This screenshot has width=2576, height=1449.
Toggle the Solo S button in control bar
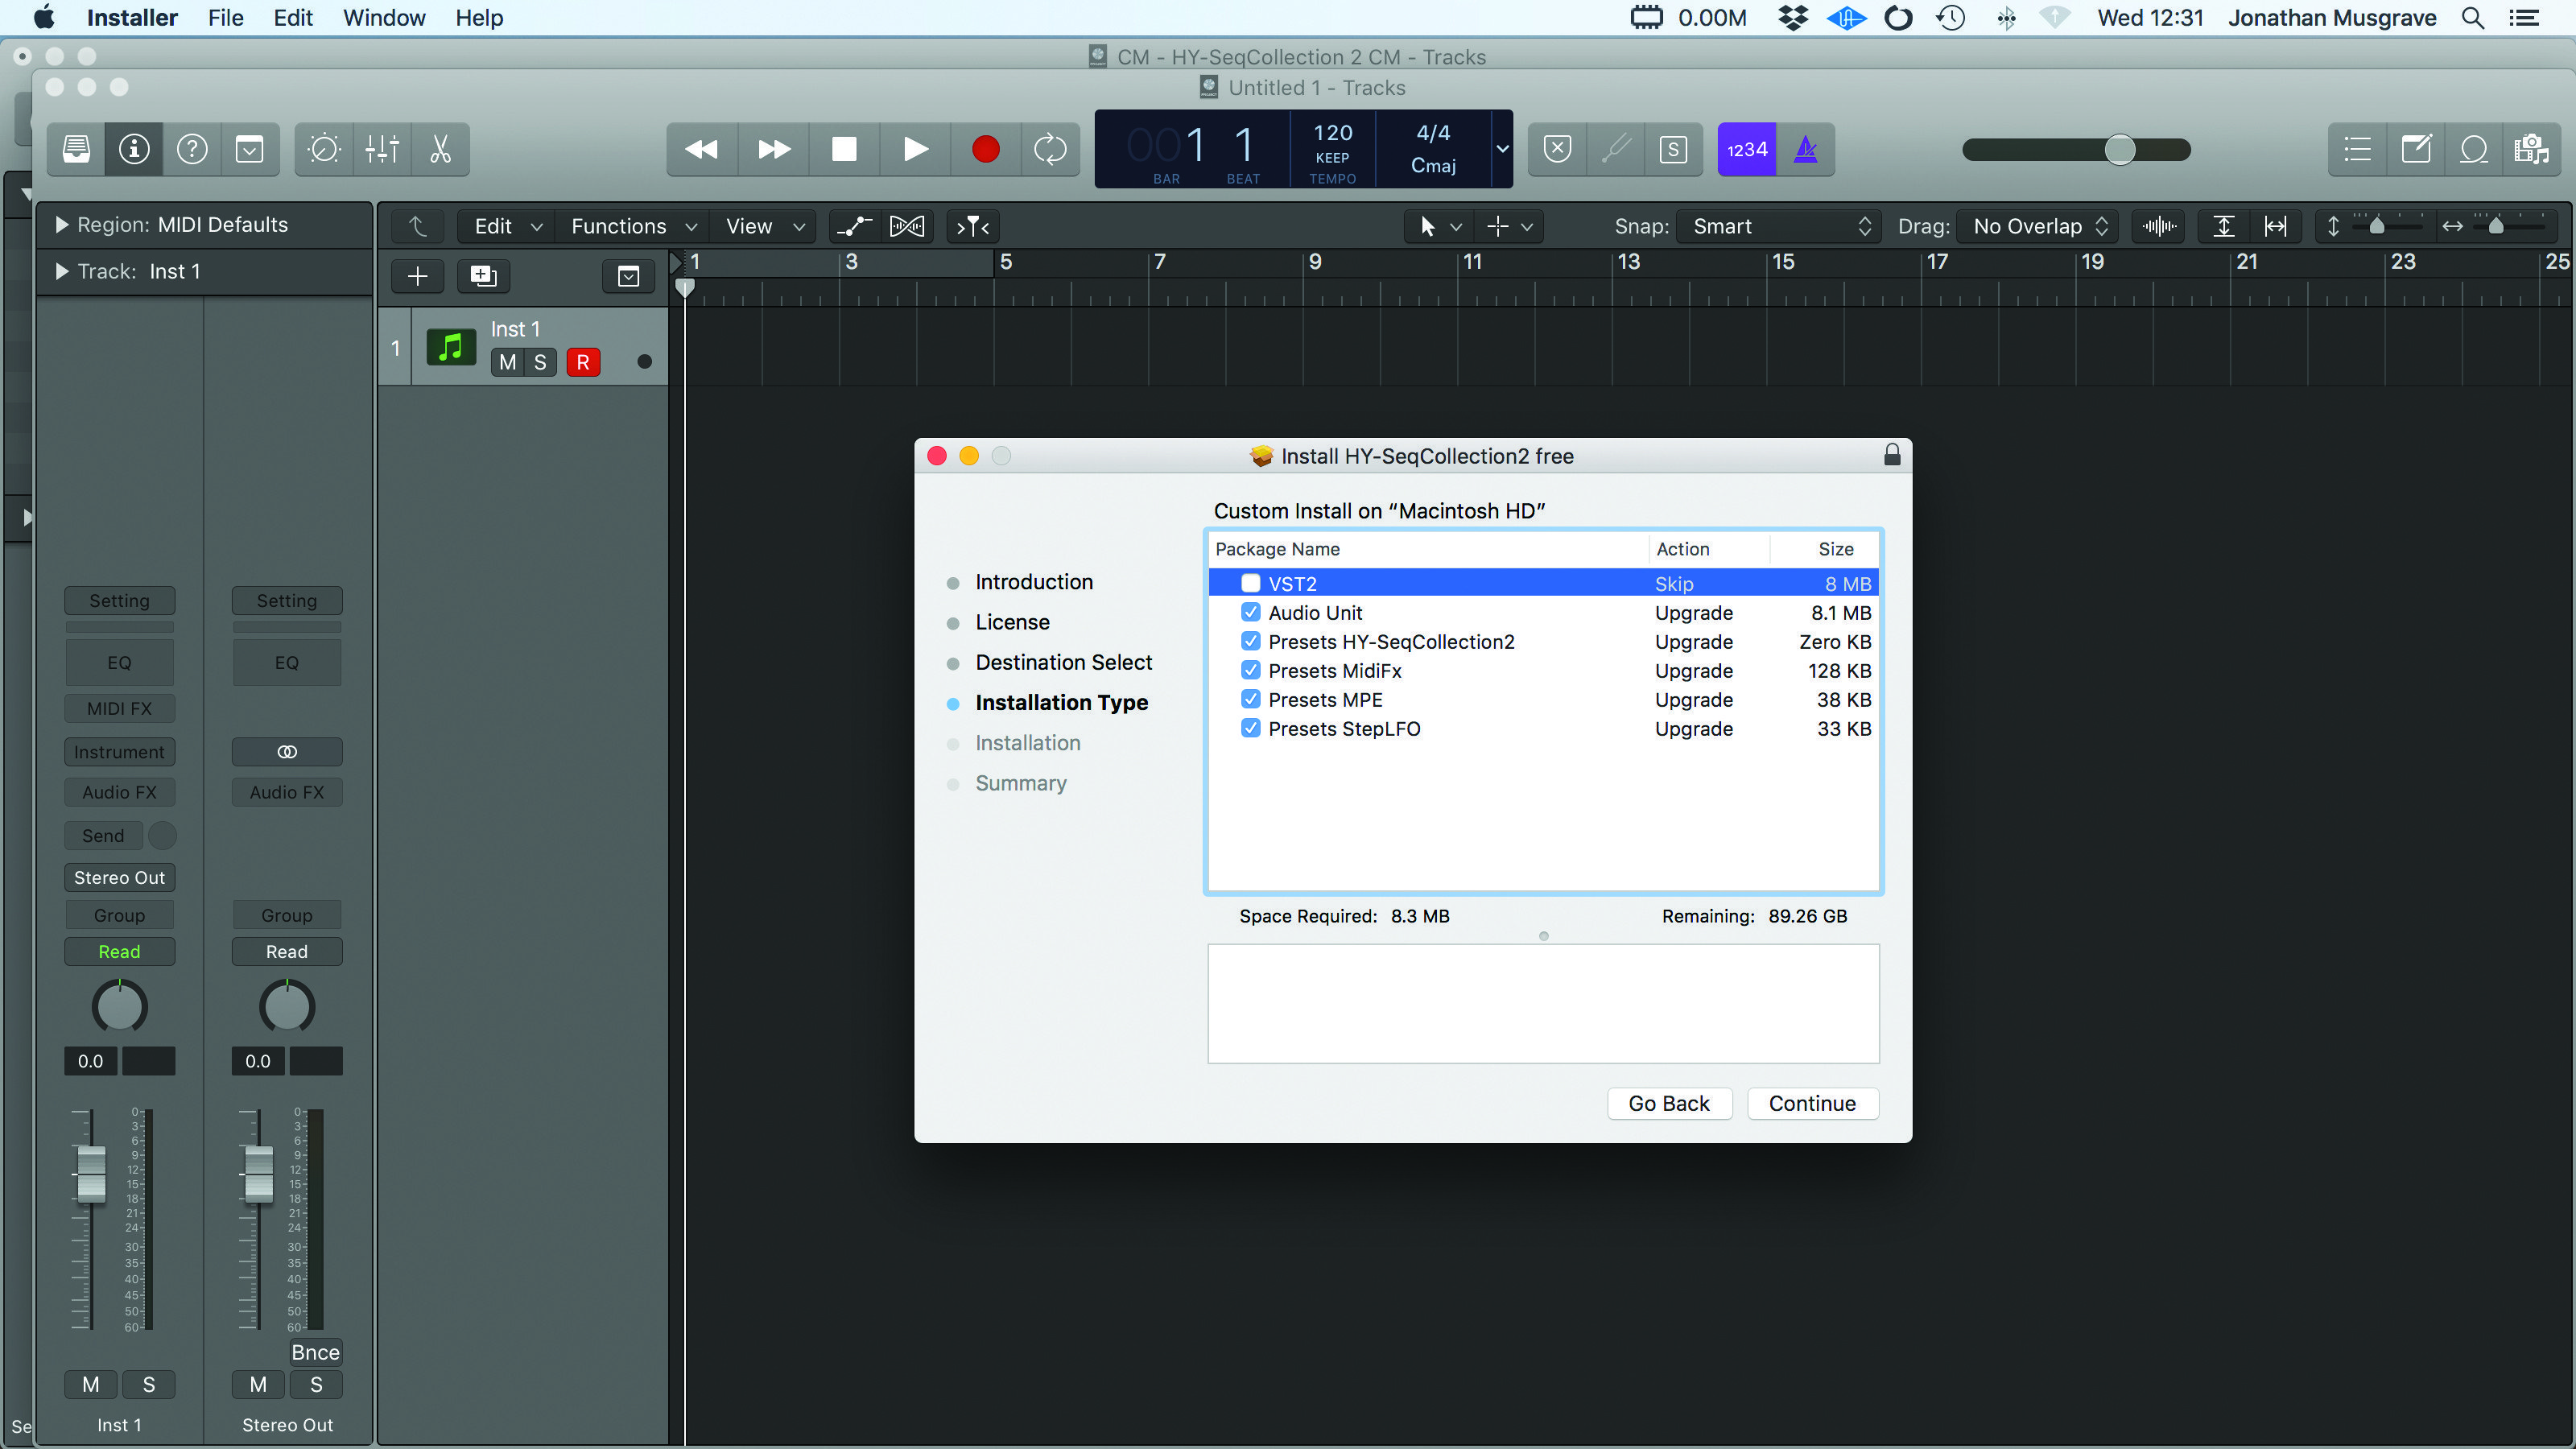tap(1673, 149)
